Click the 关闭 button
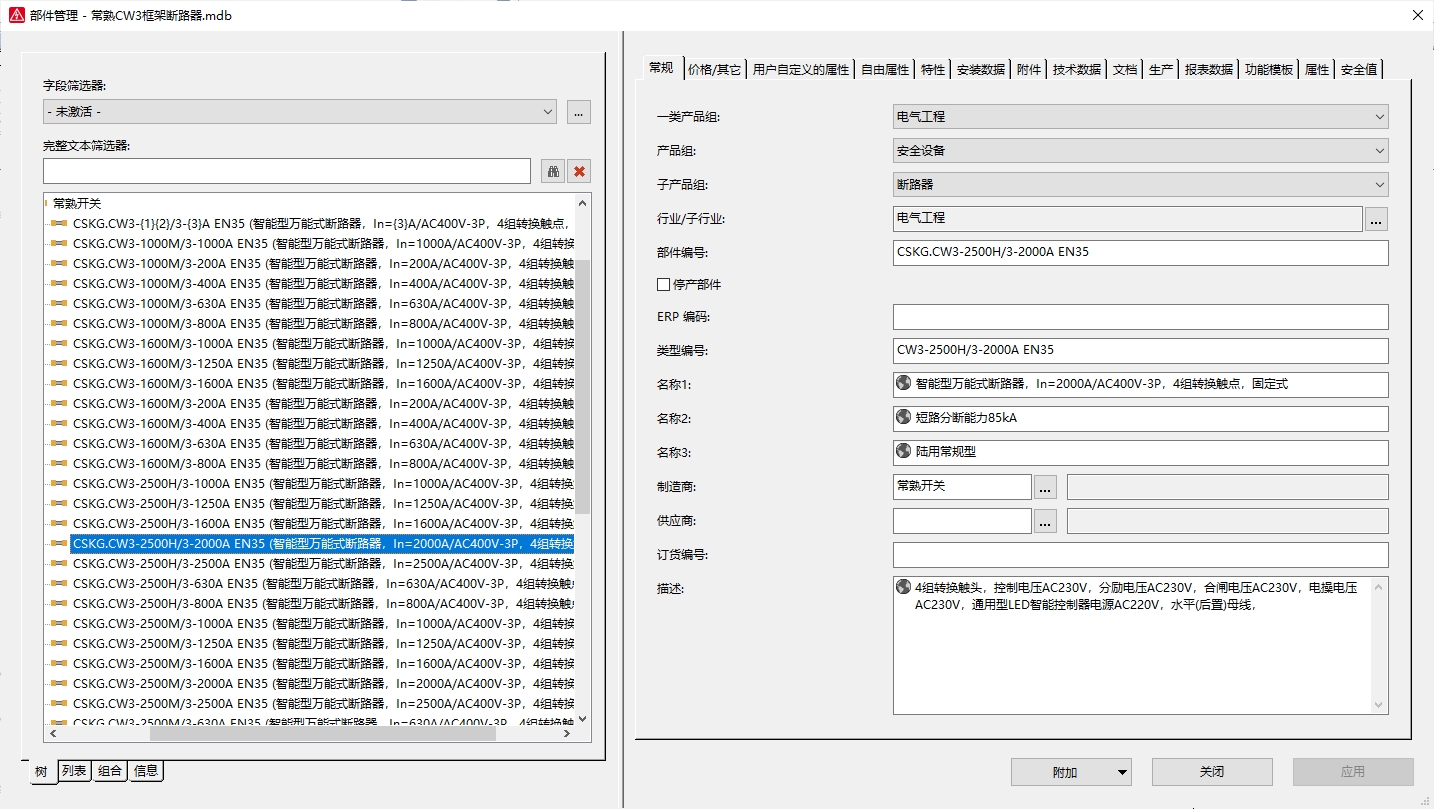Viewport: 1434px width, 809px height. coord(1212,772)
